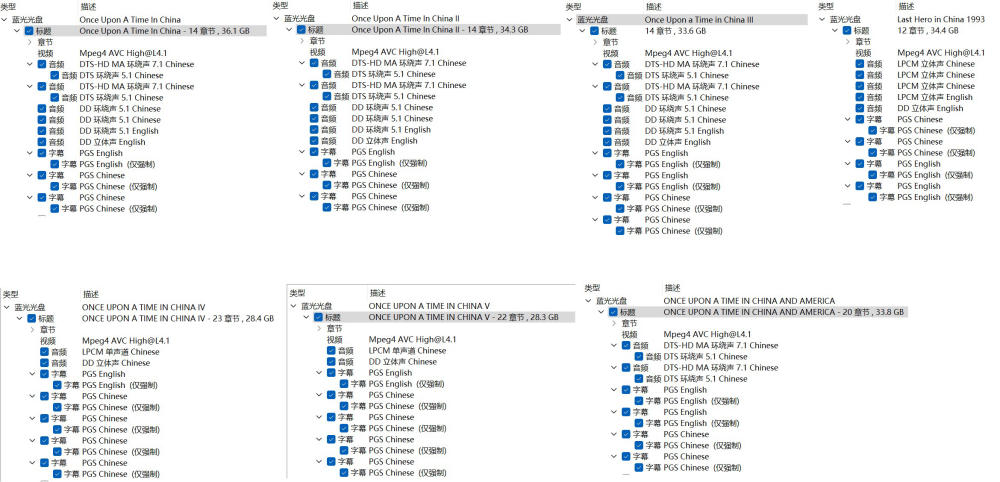Disable DD 5.1 English audio in the 36.1 GB title

42,131
